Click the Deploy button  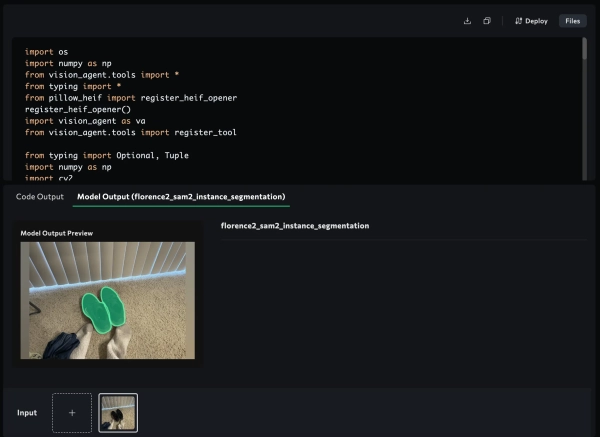(531, 20)
